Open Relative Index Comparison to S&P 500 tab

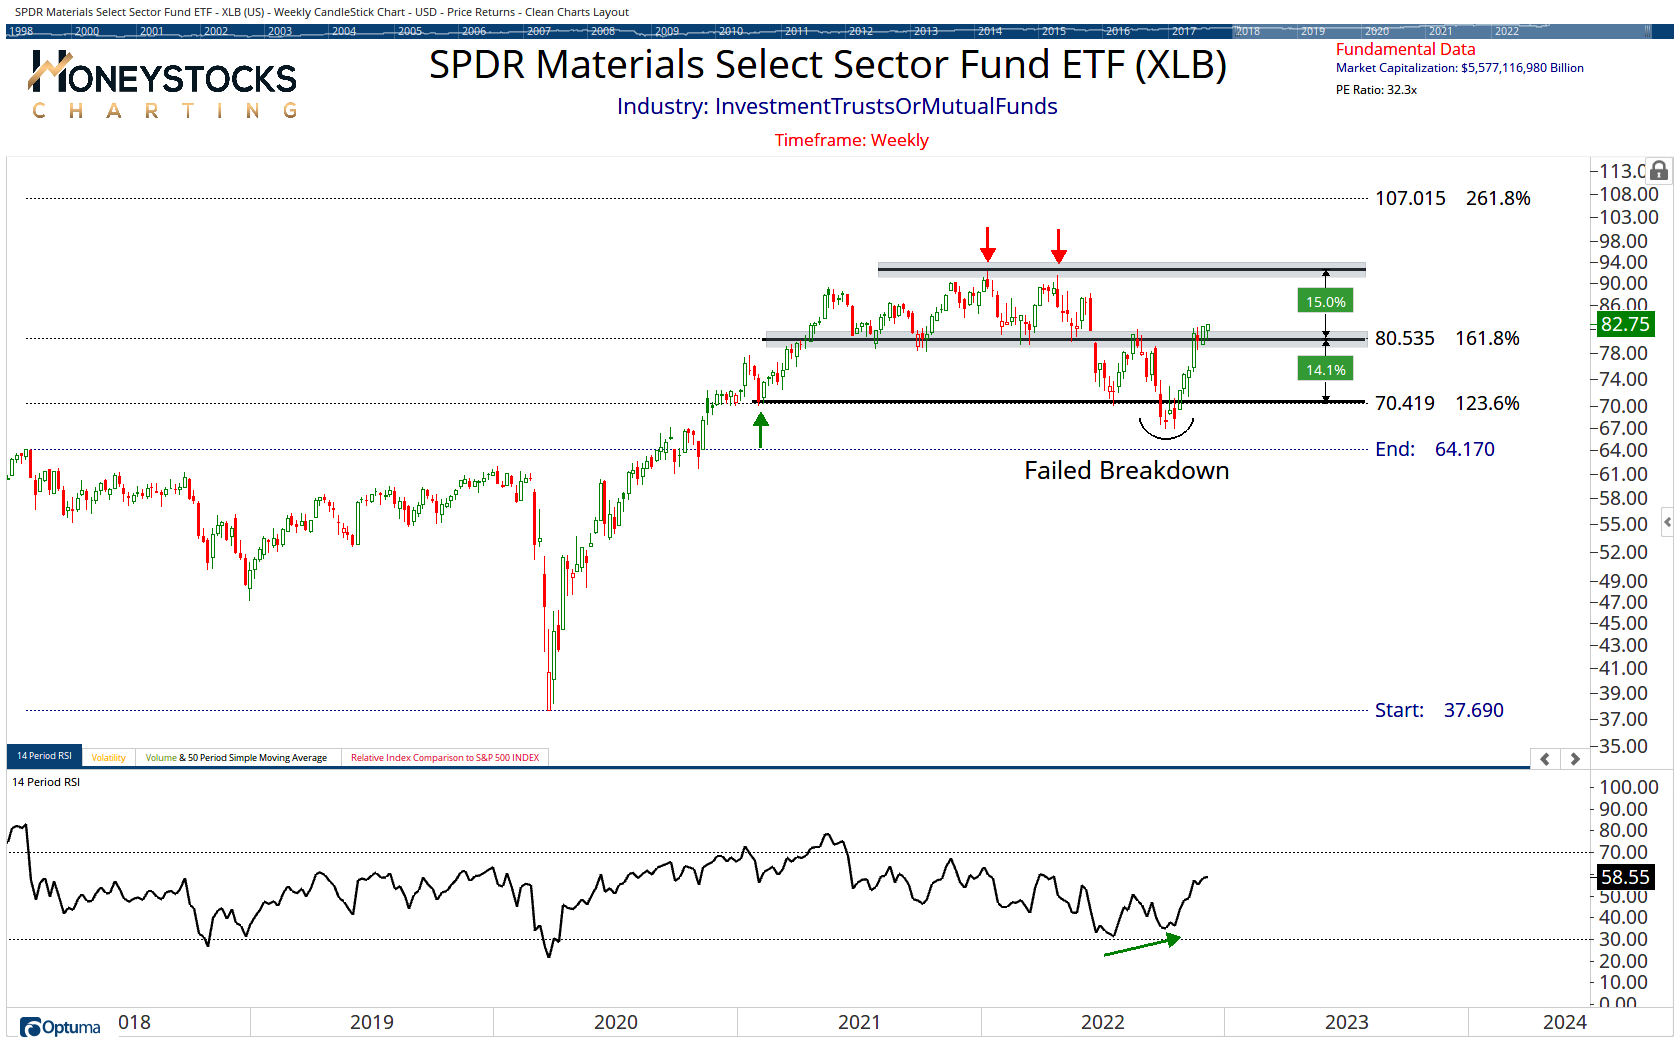point(445,758)
